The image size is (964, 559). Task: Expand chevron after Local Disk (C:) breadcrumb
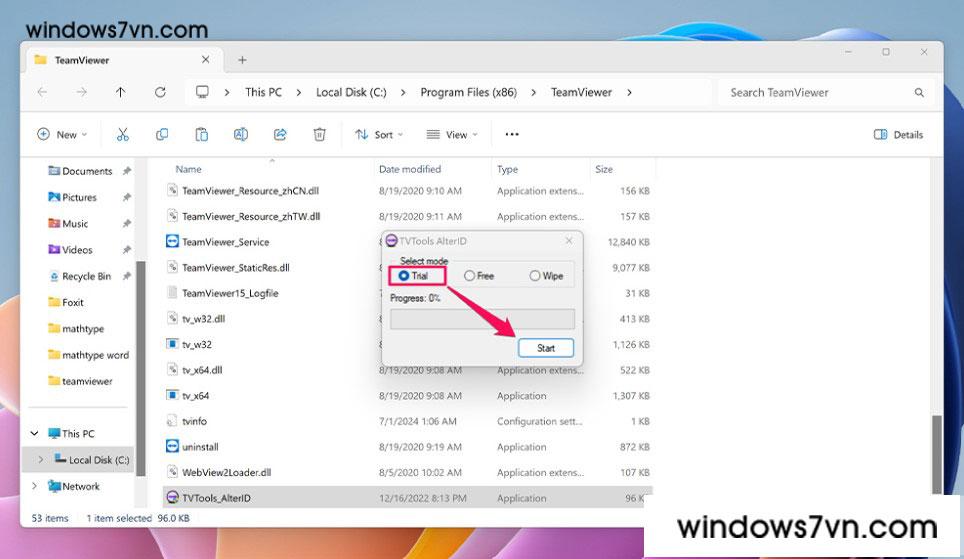(x=403, y=92)
